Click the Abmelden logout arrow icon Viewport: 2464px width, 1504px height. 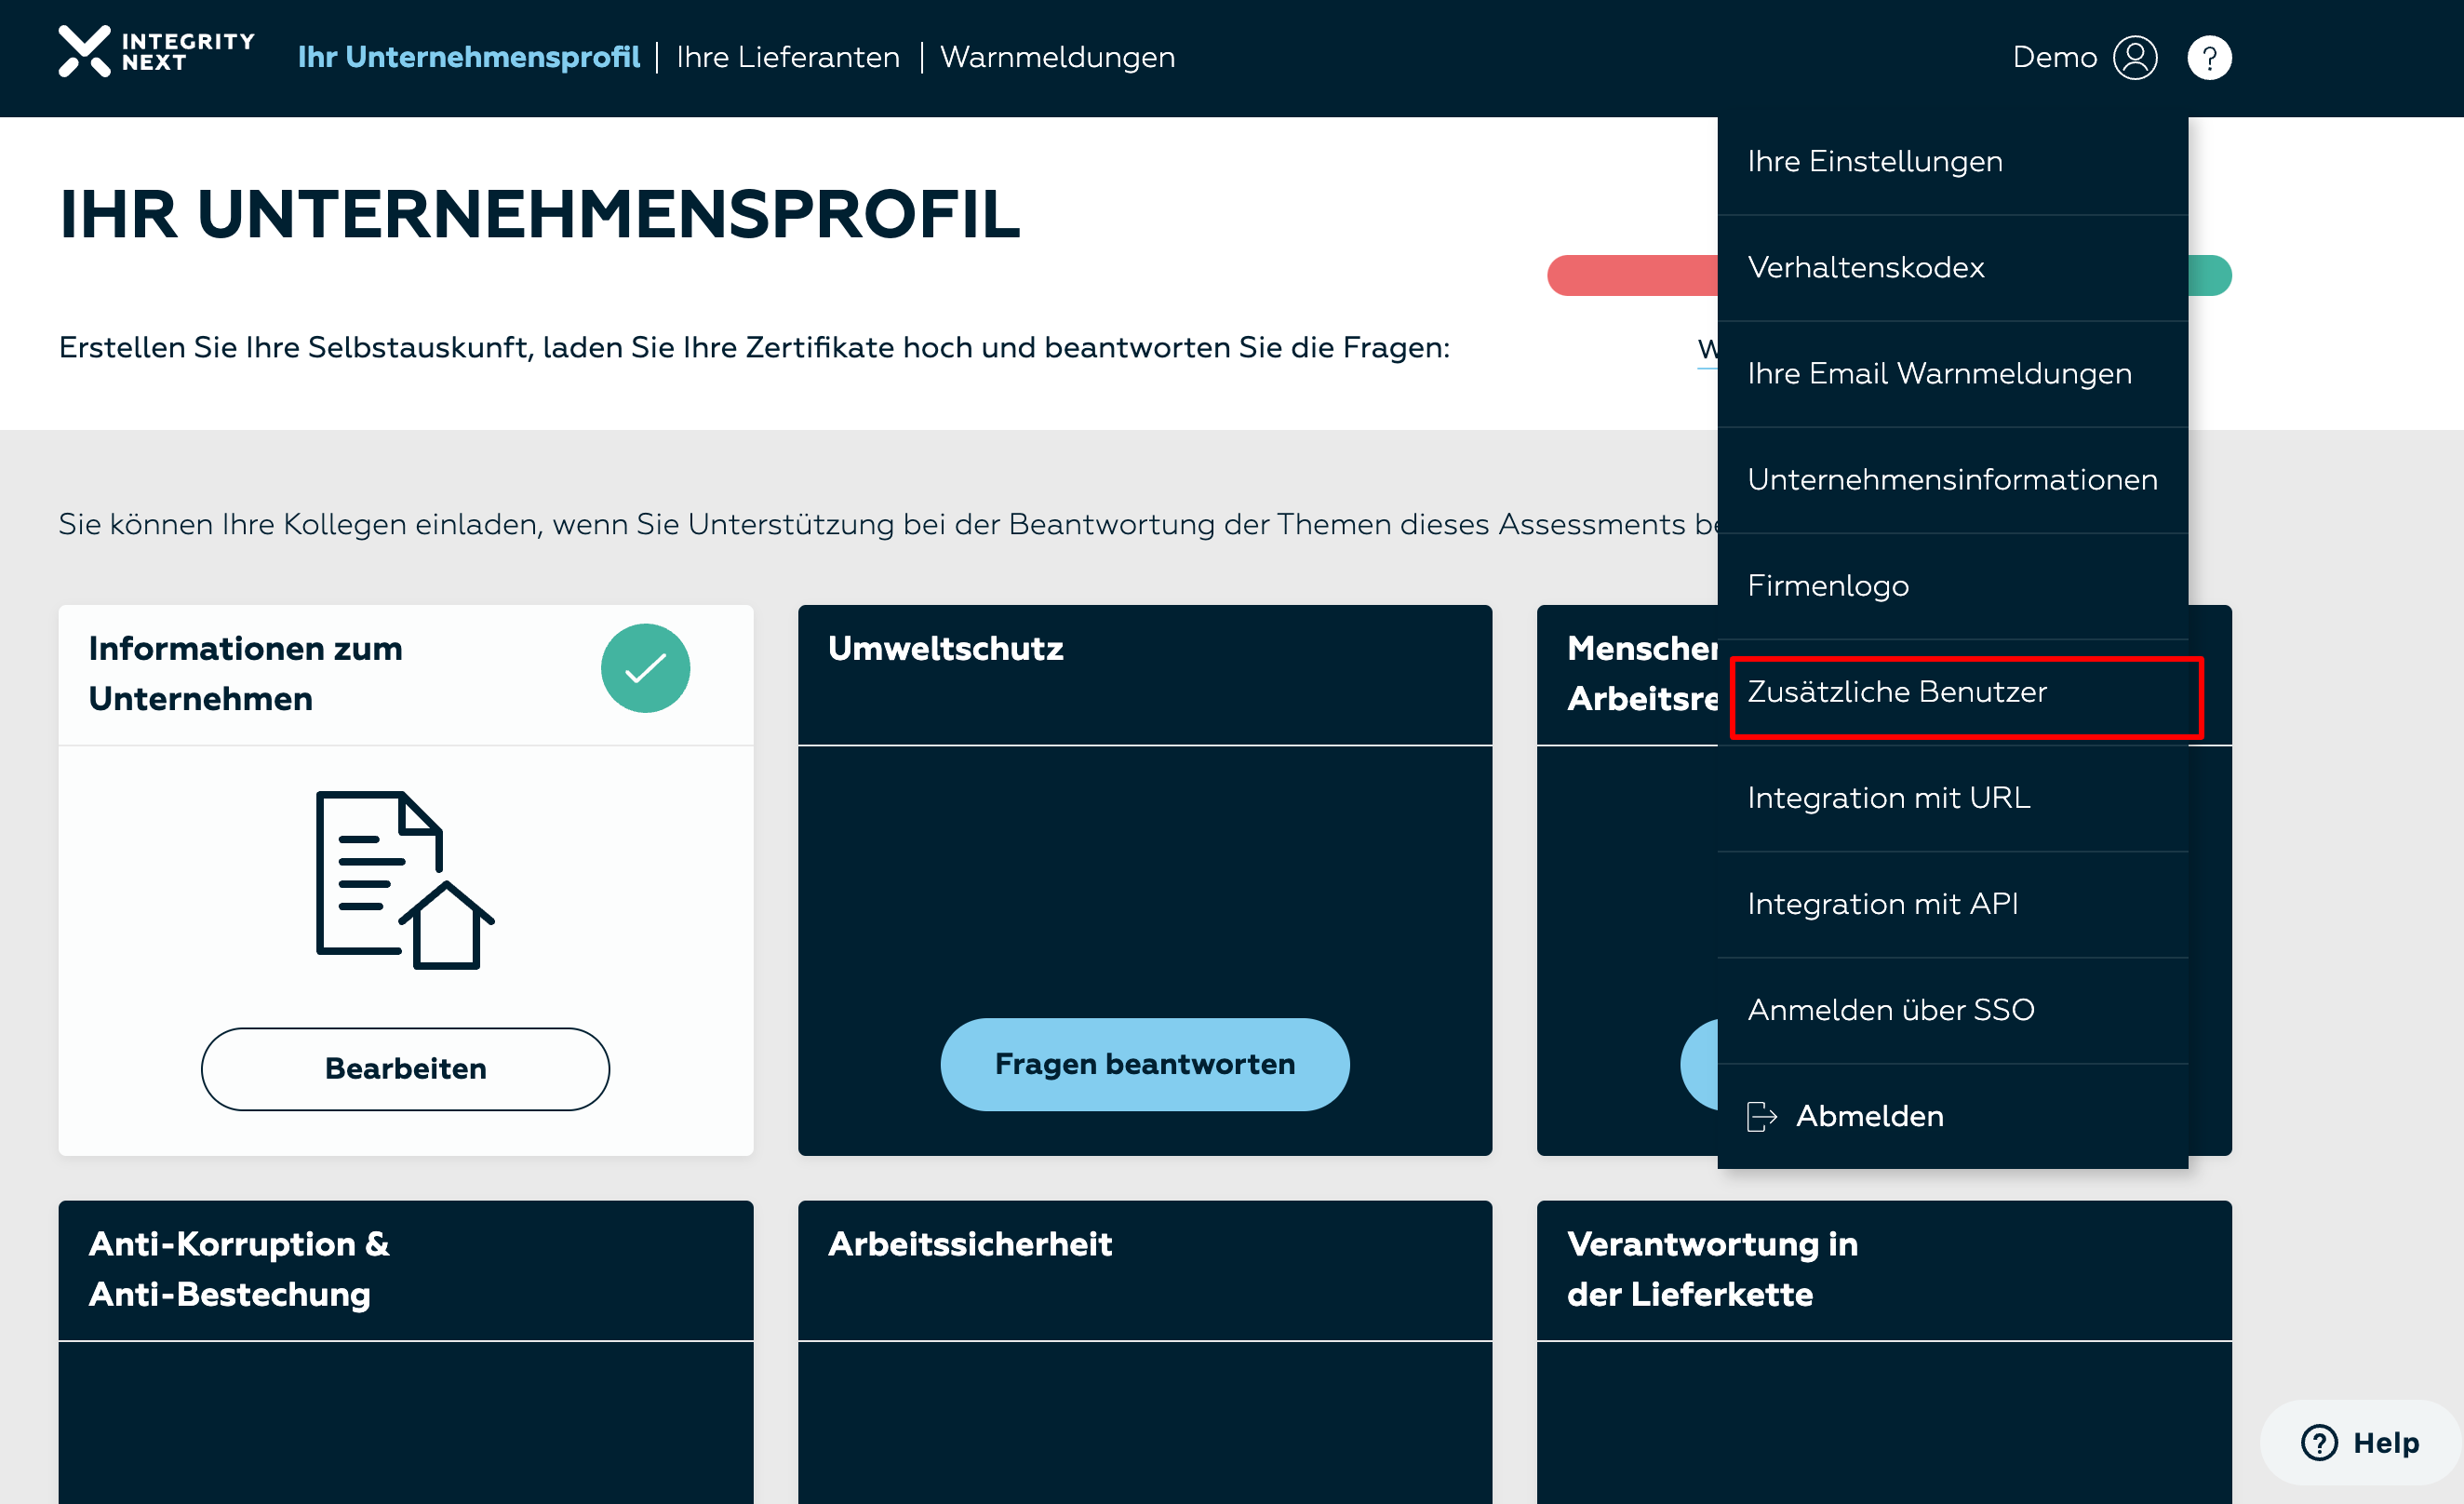tap(1761, 1116)
